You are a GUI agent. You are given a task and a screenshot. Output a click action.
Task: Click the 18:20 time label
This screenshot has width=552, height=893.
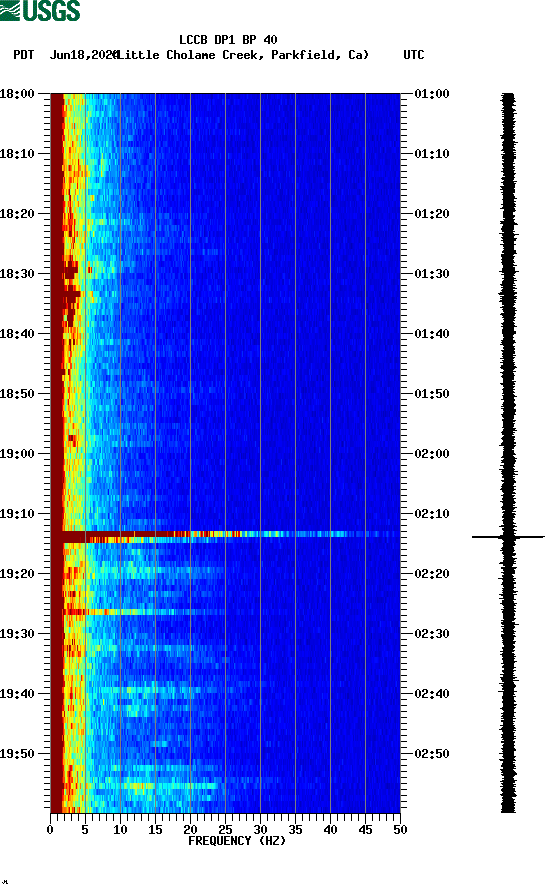(17, 214)
